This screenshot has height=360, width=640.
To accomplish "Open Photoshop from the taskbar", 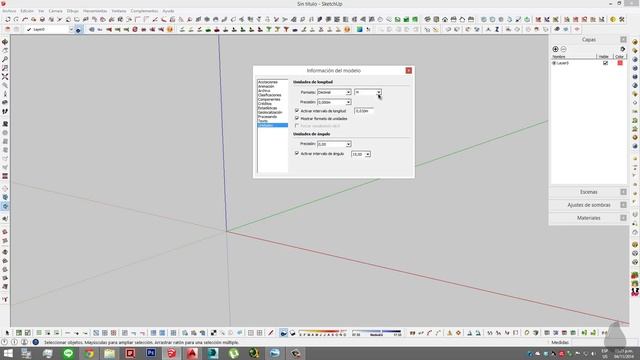I will click(x=151, y=353).
